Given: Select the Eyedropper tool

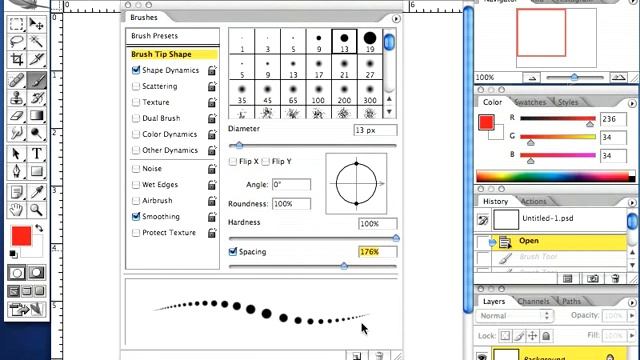Looking at the screenshot, I should coord(36,192).
